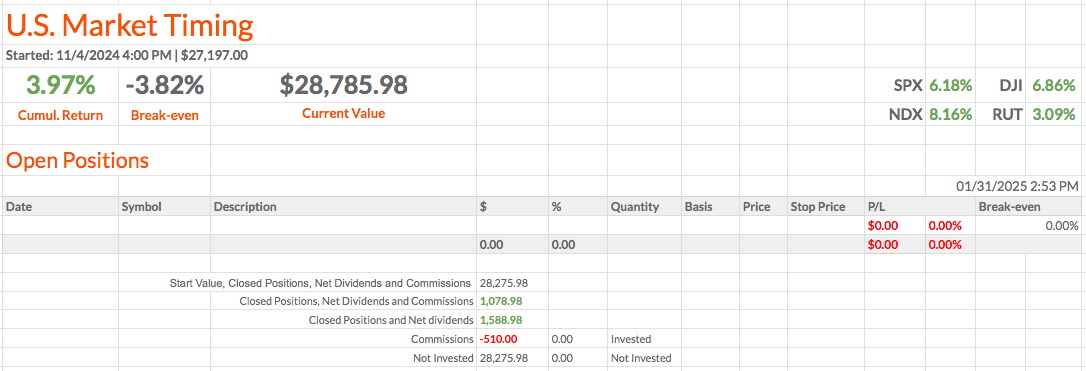Viewport: 1086px width, 371px height.
Task: Click the 01/31/2025 2:53 PM timestamp cell
Action: click(1017, 186)
